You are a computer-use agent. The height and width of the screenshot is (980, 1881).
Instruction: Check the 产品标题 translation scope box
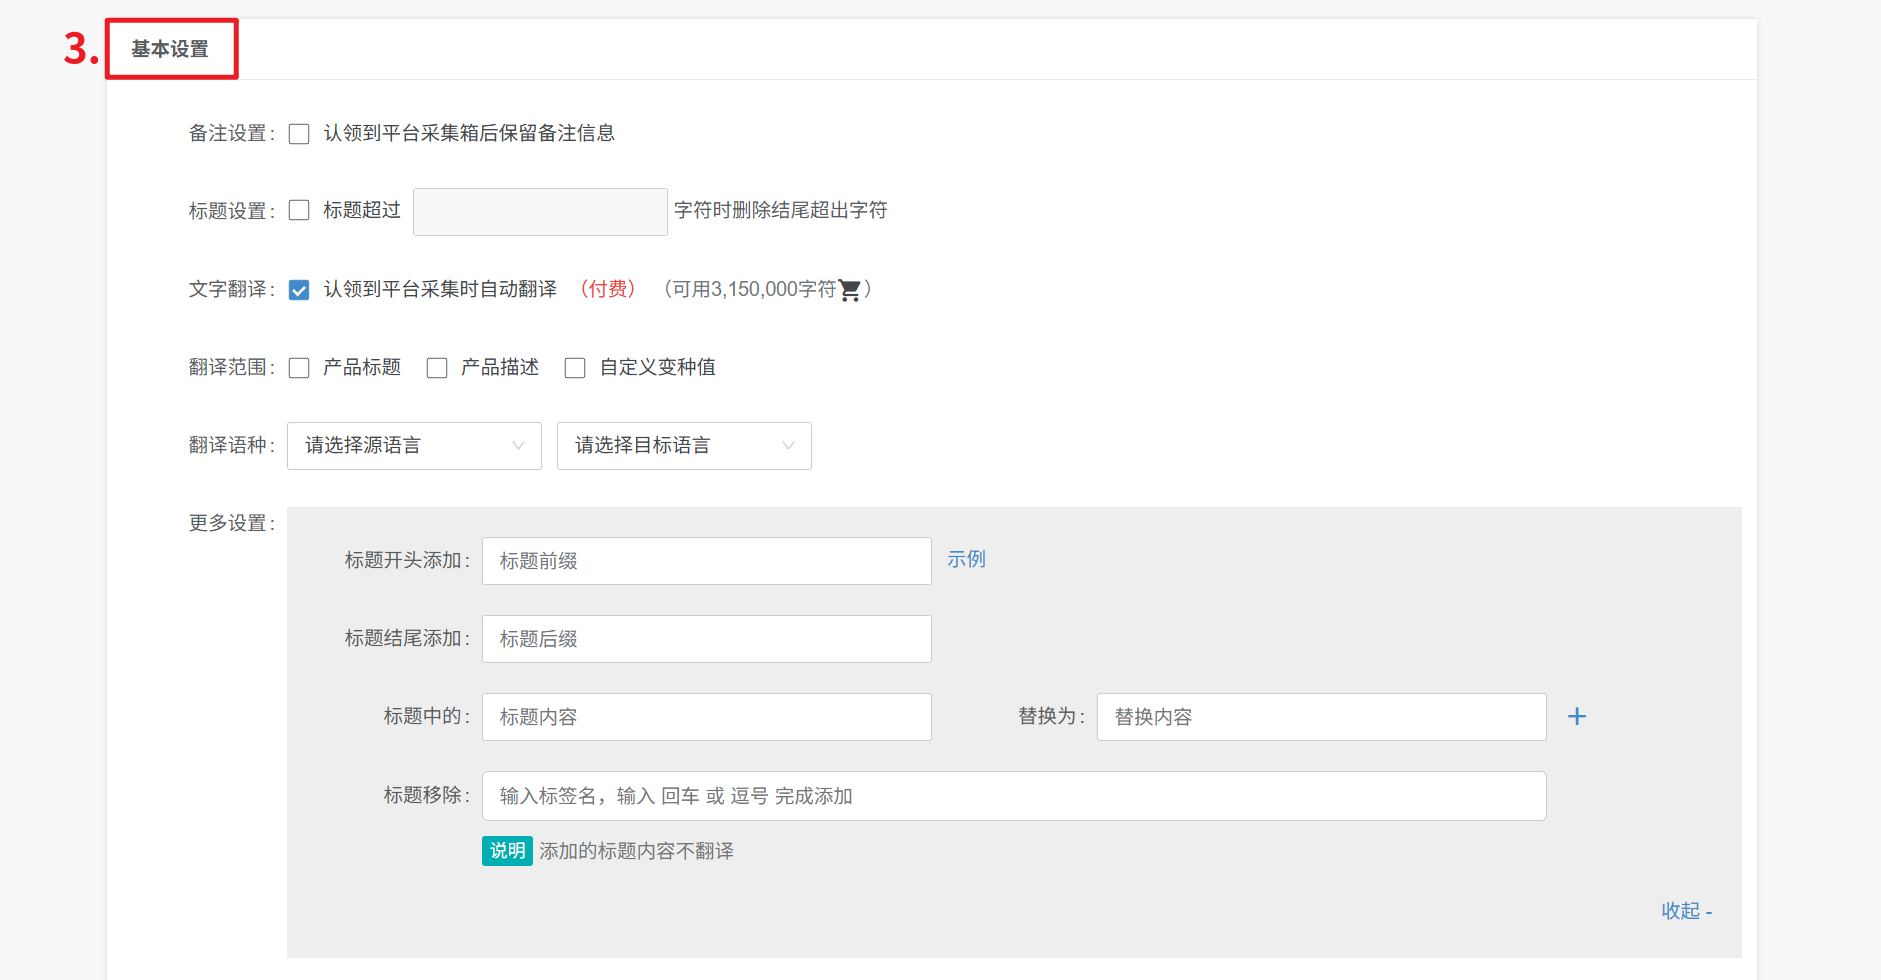point(299,368)
